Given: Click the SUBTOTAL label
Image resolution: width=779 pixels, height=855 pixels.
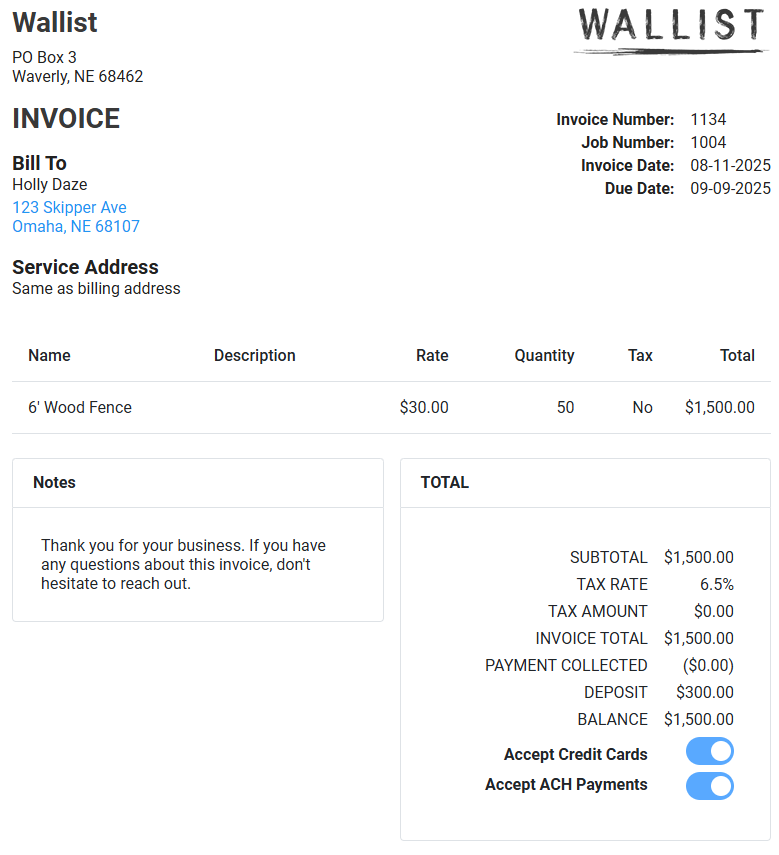Looking at the screenshot, I should [x=608, y=557].
